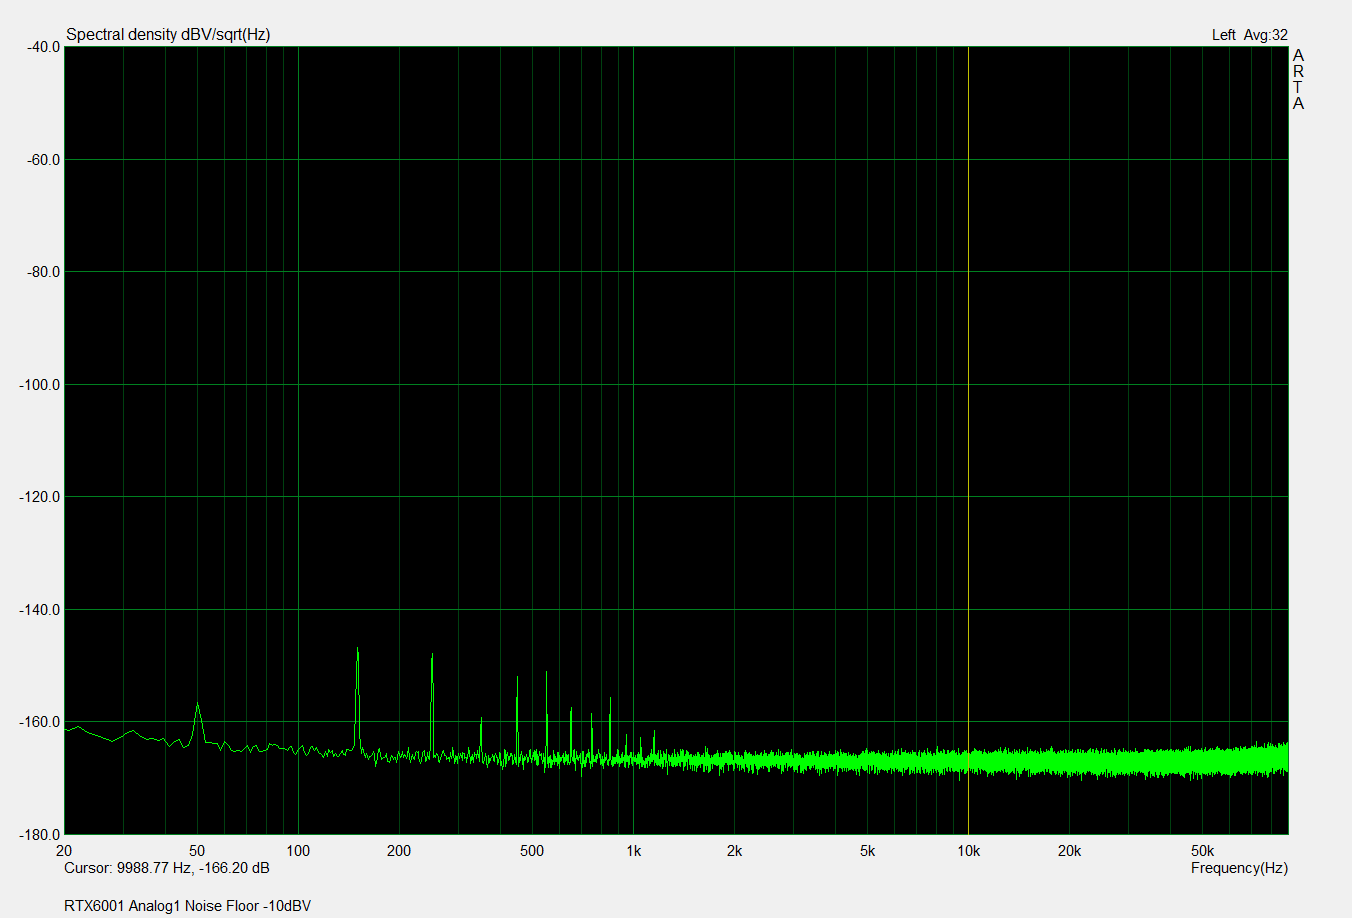This screenshot has height=918, width=1352.
Task: Click the -120.0 y-axis label
Action: click(x=40, y=497)
